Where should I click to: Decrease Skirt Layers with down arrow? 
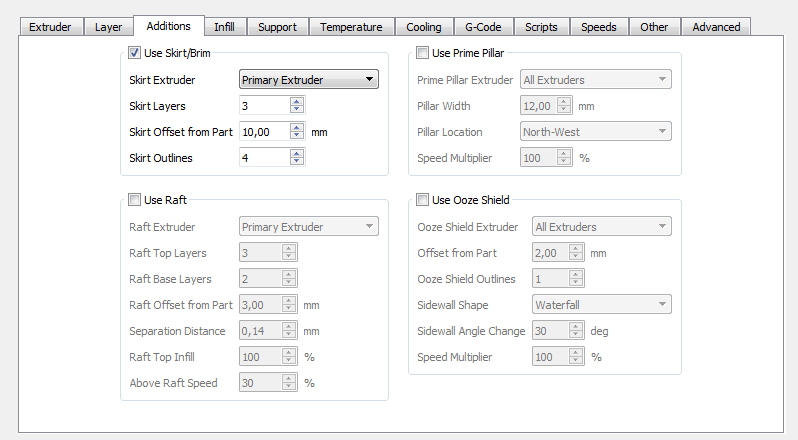click(296, 109)
